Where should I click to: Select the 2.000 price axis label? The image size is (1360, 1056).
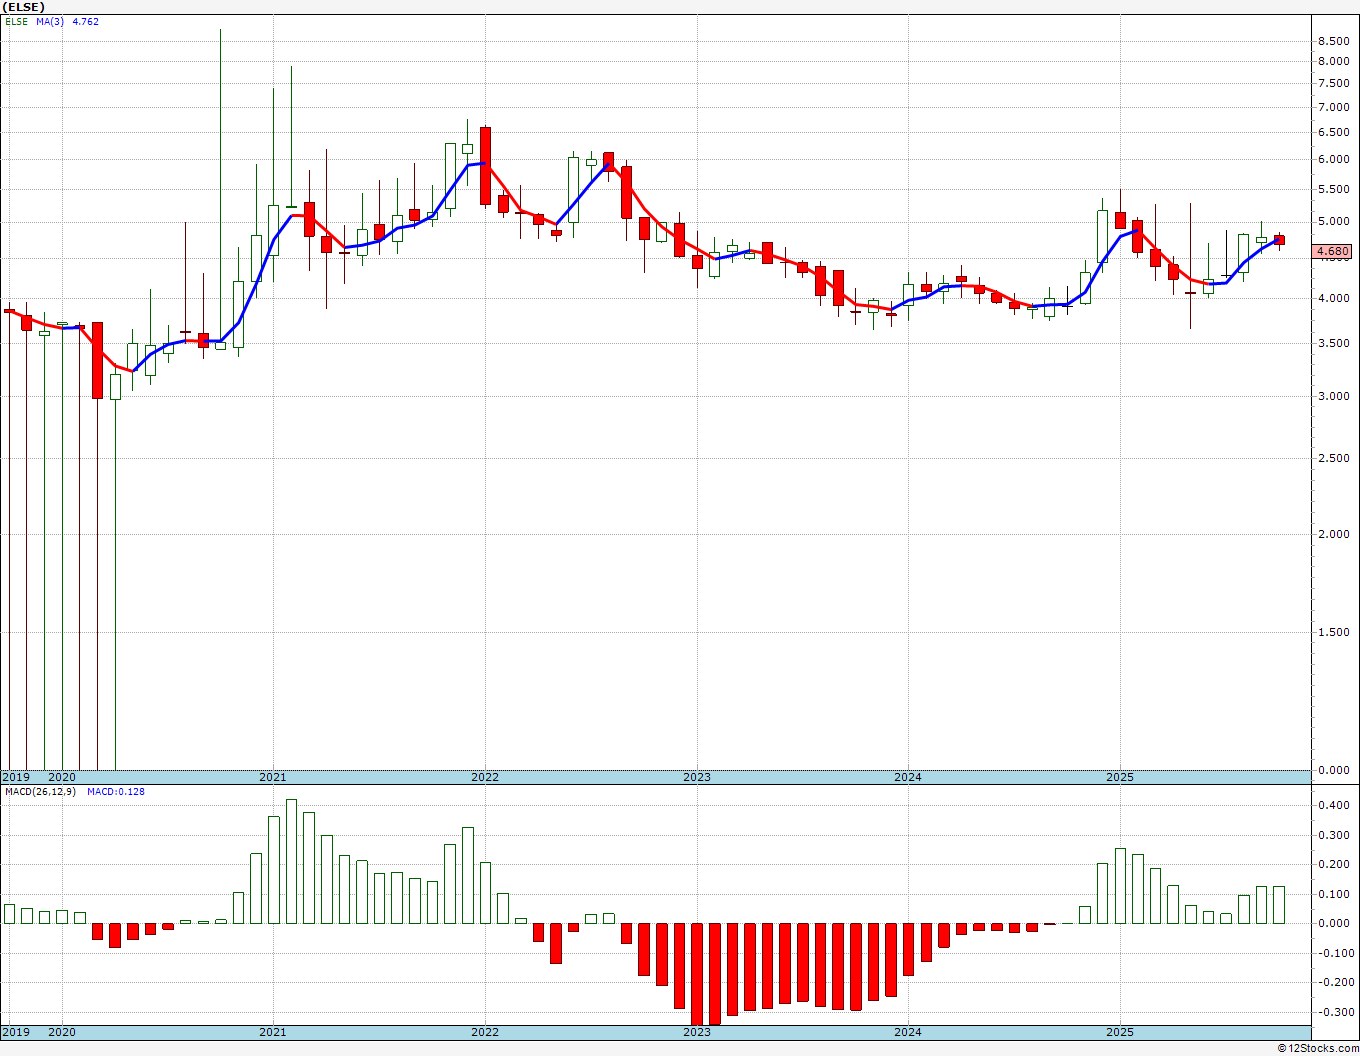click(1334, 534)
